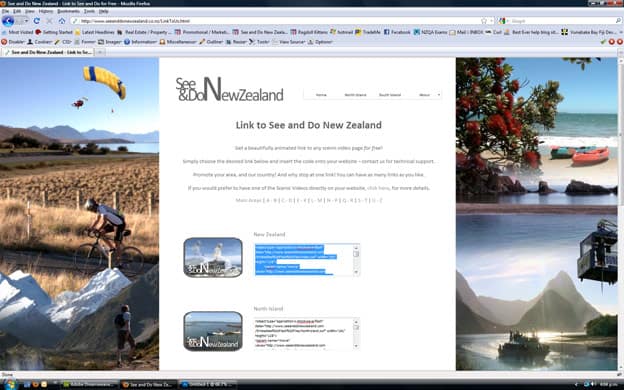Reload the page with the refresh icon

click(37, 21)
